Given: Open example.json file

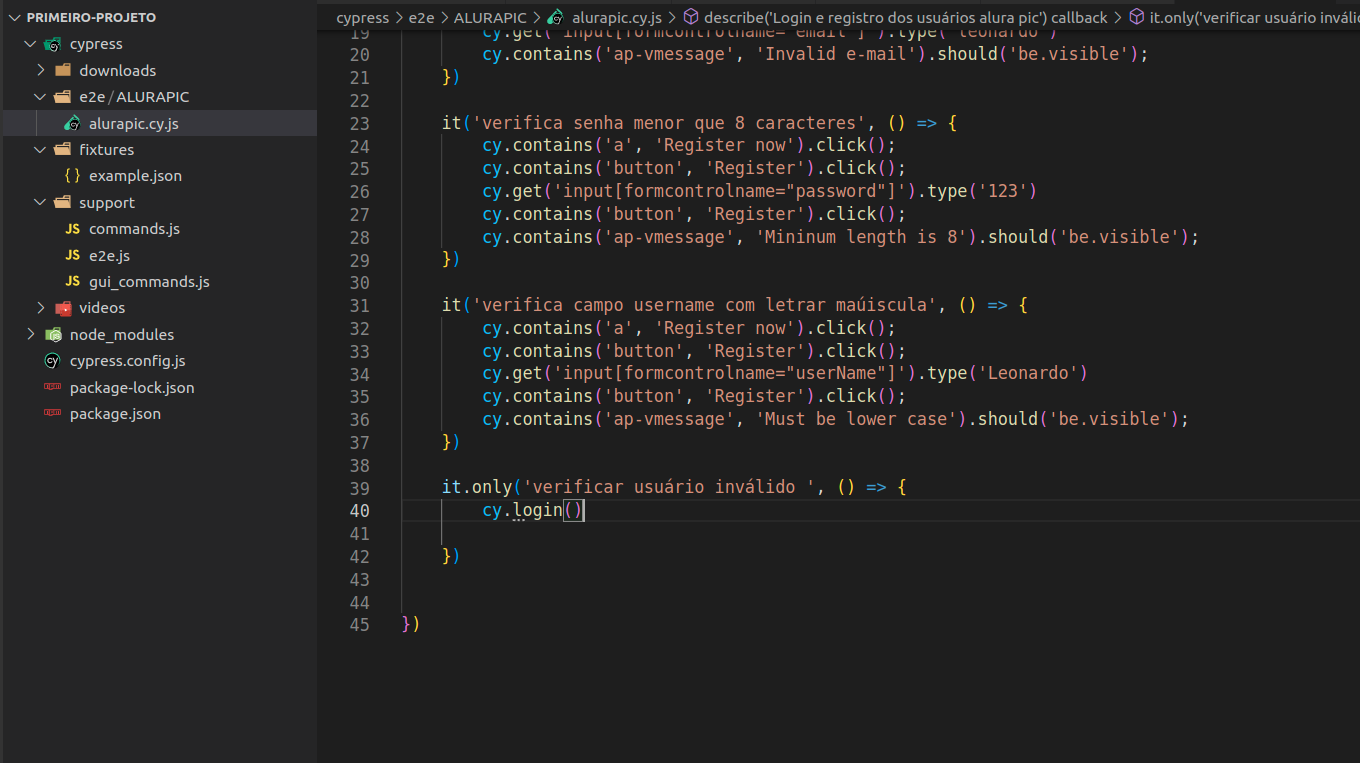Looking at the screenshot, I should 135,176.
